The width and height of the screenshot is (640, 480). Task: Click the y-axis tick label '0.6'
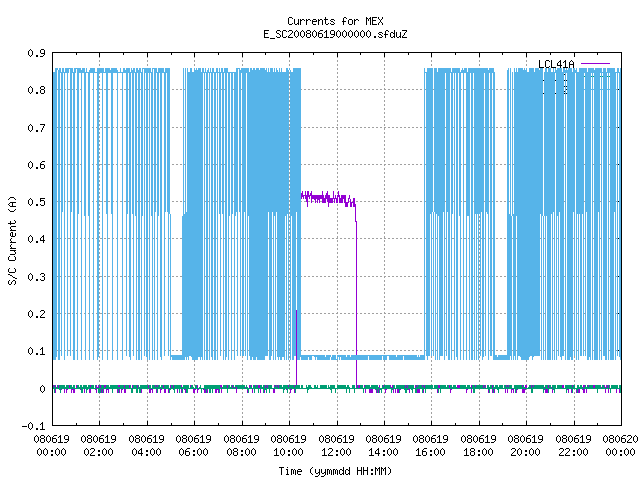[36, 165]
